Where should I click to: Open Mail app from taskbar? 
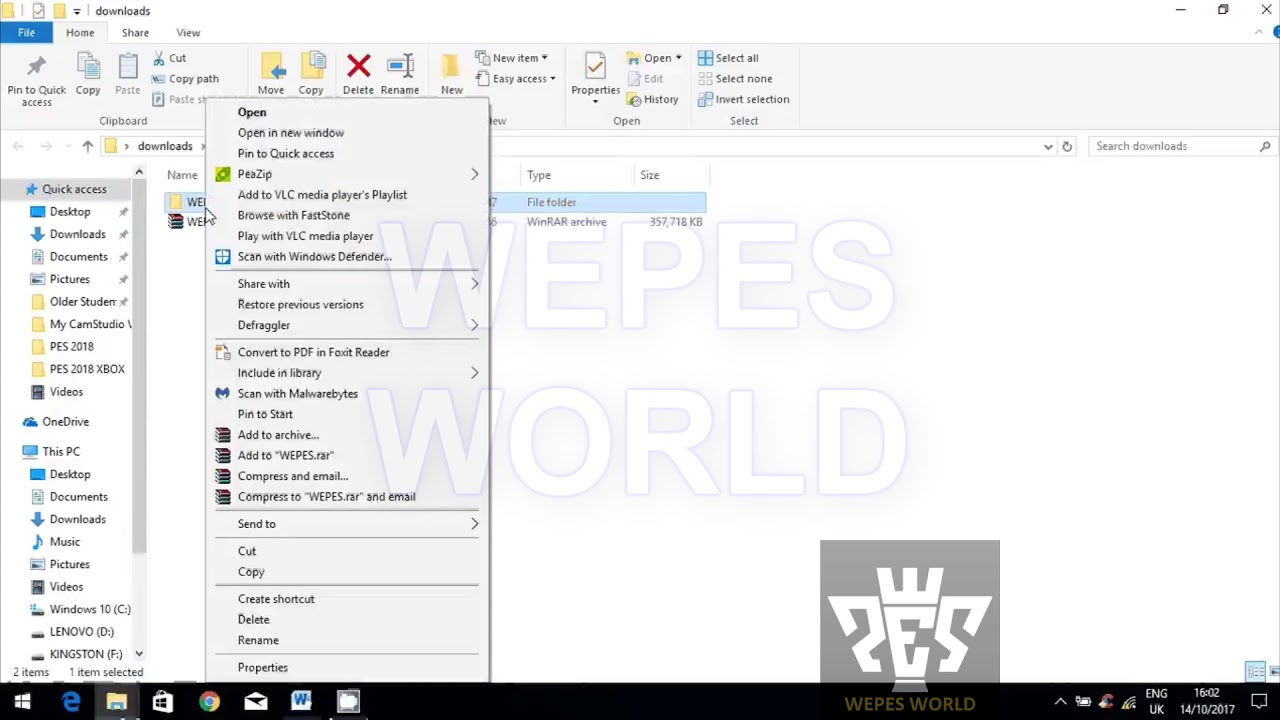[255, 702]
